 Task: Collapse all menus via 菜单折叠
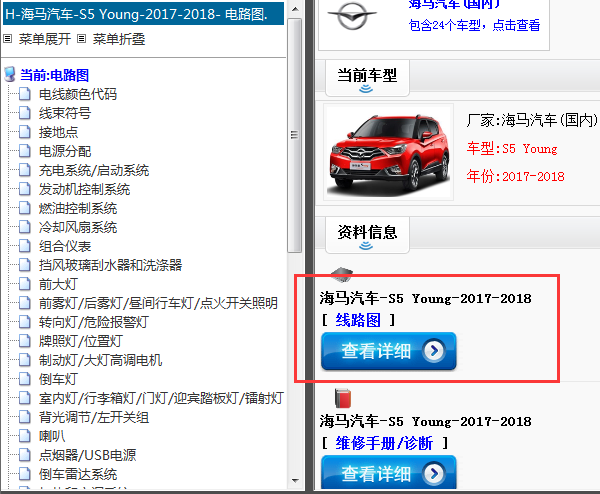pyautogui.click(x=119, y=39)
